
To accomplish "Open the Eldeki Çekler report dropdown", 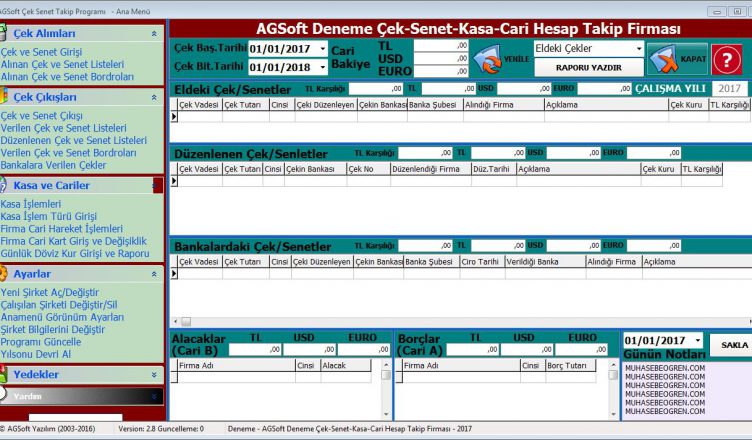I will pos(639,48).
